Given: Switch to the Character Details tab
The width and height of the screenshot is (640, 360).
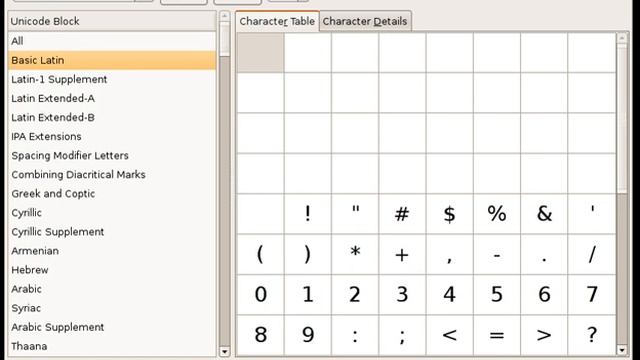Looking at the screenshot, I should (365, 21).
